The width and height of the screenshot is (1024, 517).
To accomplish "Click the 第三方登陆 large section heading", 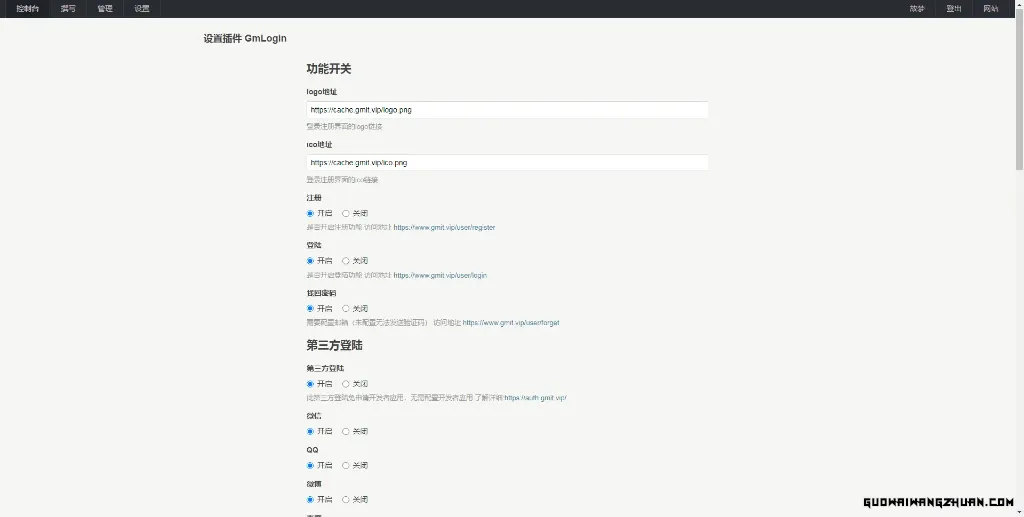I will pyautogui.click(x=334, y=345).
